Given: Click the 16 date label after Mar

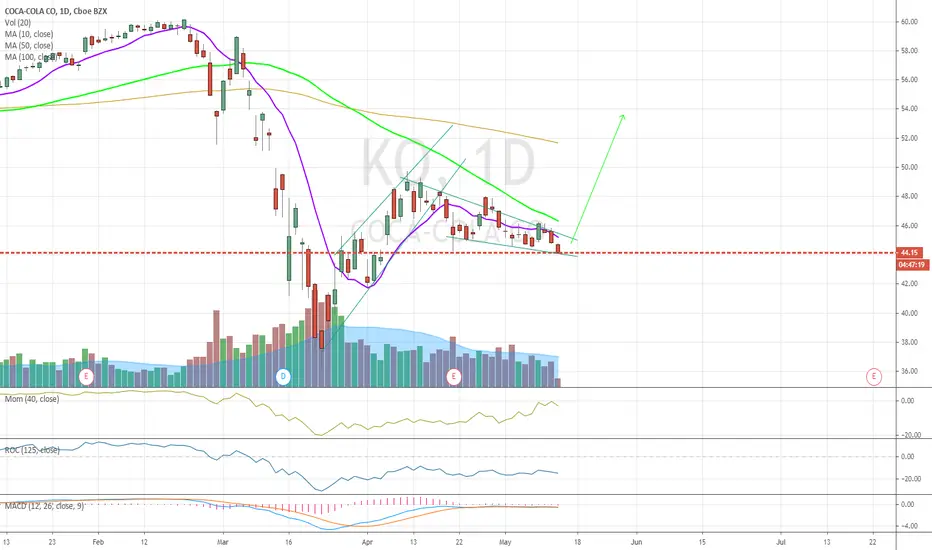Looking at the screenshot, I should coord(289,542).
